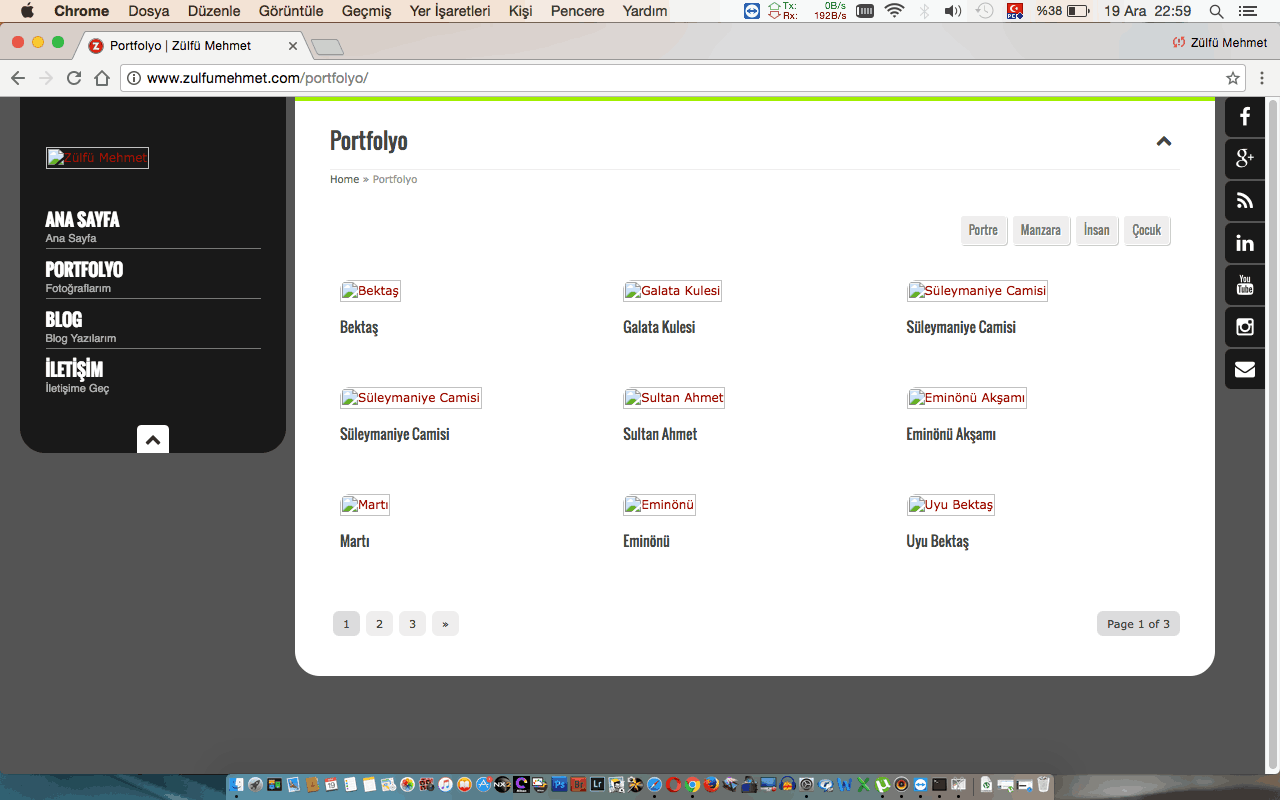The width and height of the screenshot is (1280, 800).
Task: Click the page vertical scrollbar
Action: pos(1273,435)
